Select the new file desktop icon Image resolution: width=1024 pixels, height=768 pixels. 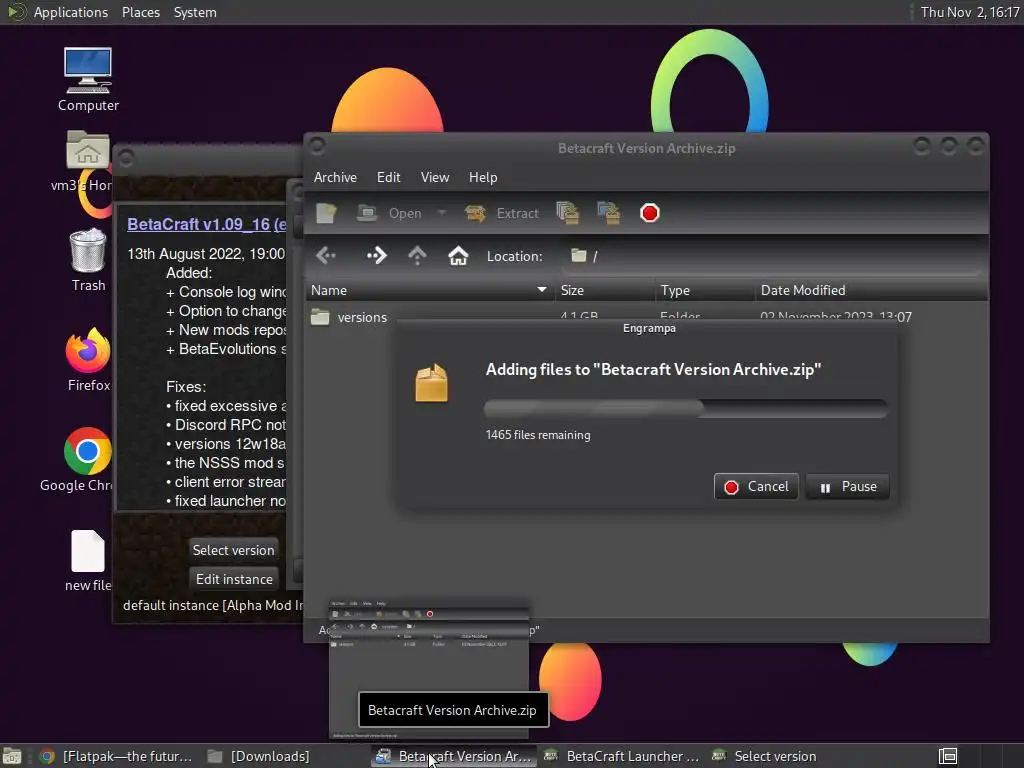coord(88,561)
